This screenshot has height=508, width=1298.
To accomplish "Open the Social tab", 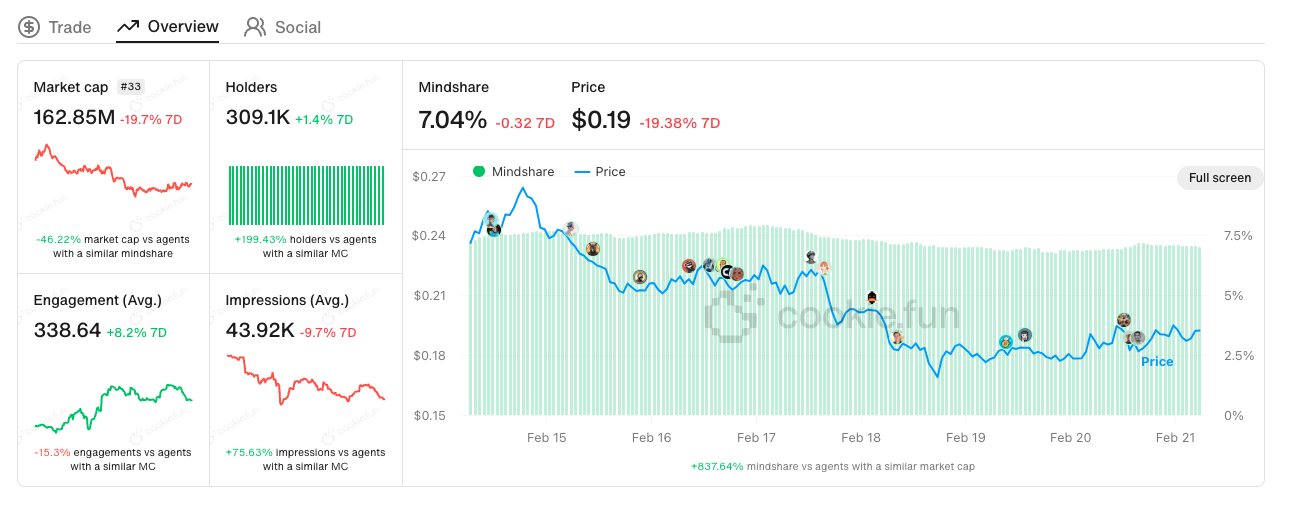I will tap(283, 27).
